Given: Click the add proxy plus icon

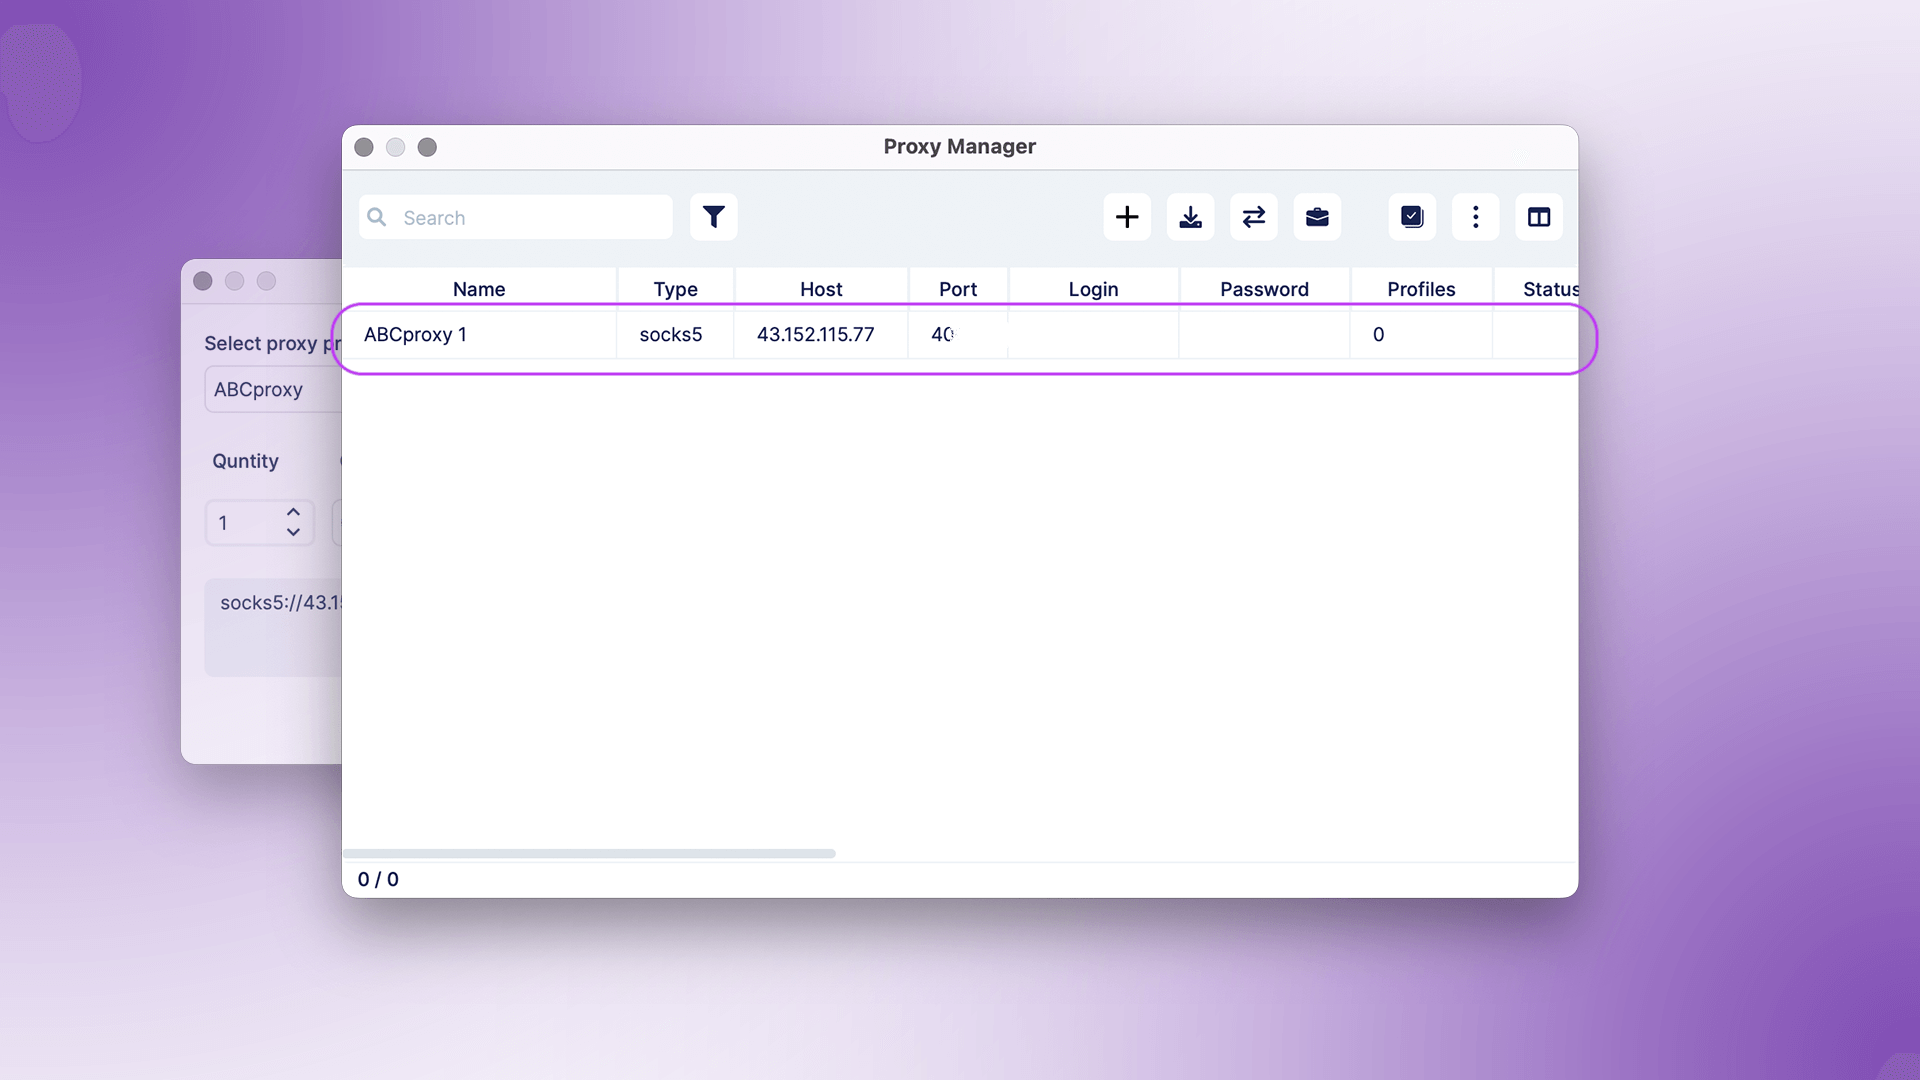Looking at the screenshot, I should tap(1127, 217).
